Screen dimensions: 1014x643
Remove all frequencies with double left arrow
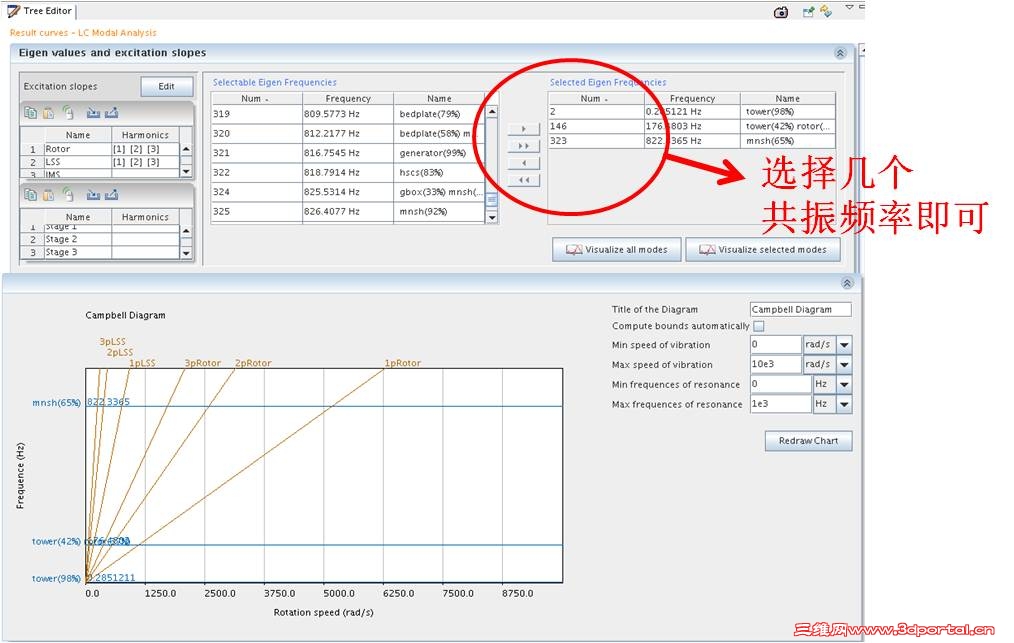524,180
